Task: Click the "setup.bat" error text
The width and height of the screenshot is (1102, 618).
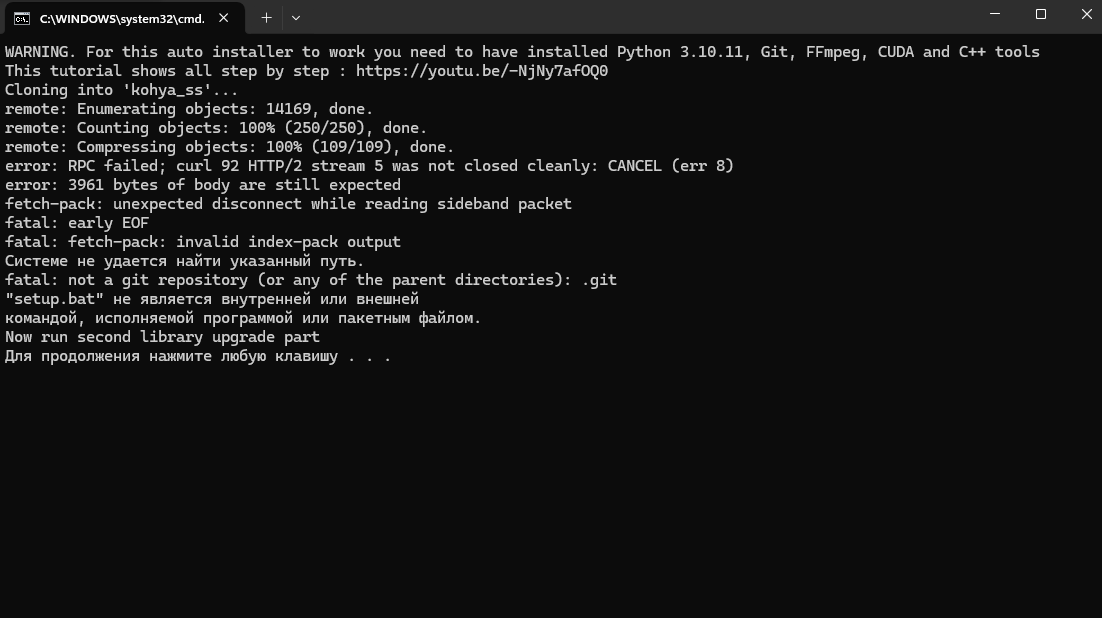Action: click(211, 299)
